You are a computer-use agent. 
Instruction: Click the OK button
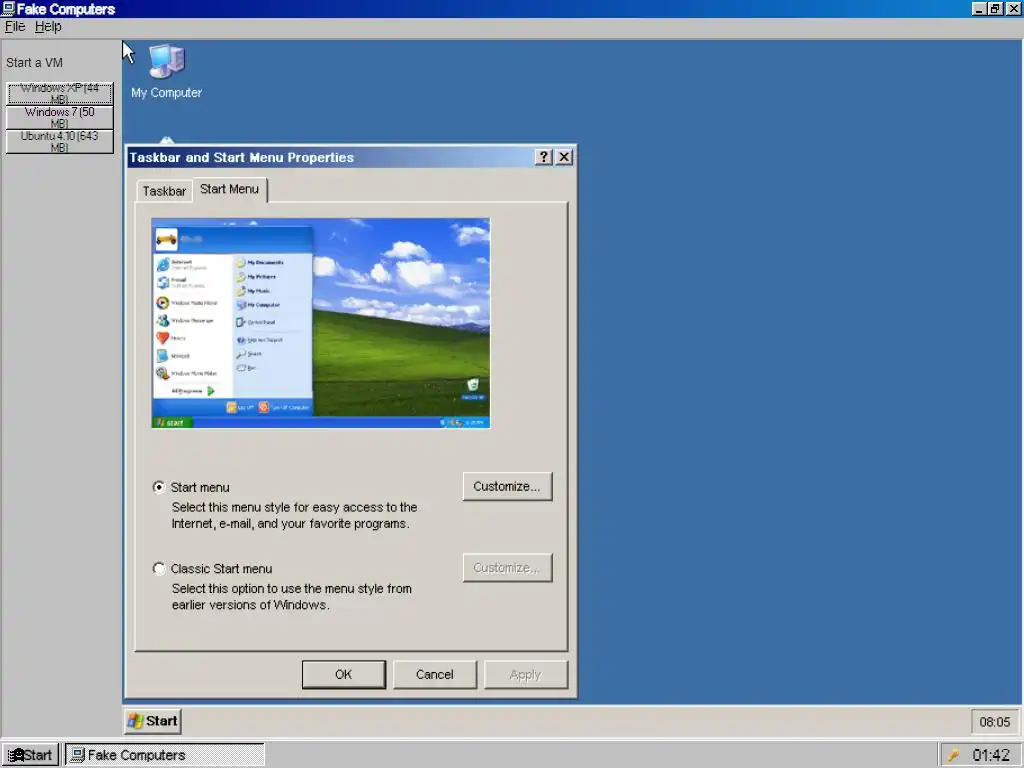[344, 675]
